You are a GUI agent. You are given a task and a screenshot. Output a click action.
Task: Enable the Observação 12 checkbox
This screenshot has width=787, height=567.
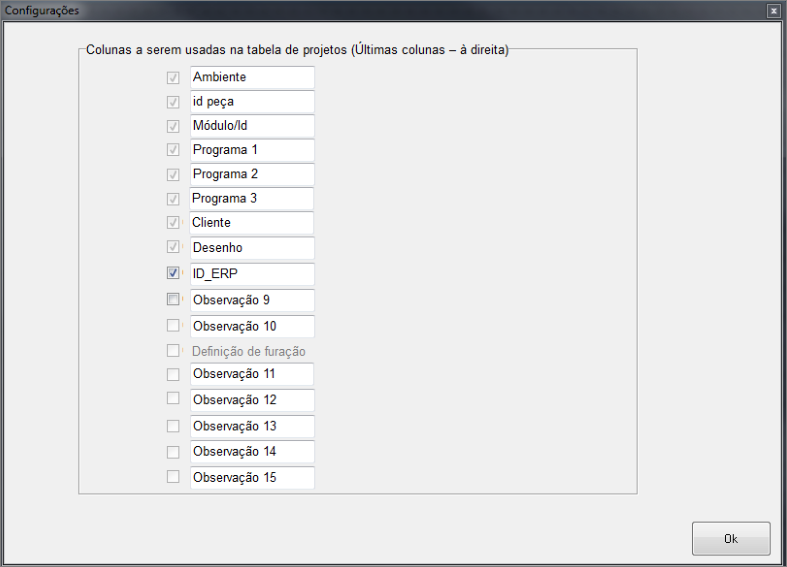(x=173, y=399)
